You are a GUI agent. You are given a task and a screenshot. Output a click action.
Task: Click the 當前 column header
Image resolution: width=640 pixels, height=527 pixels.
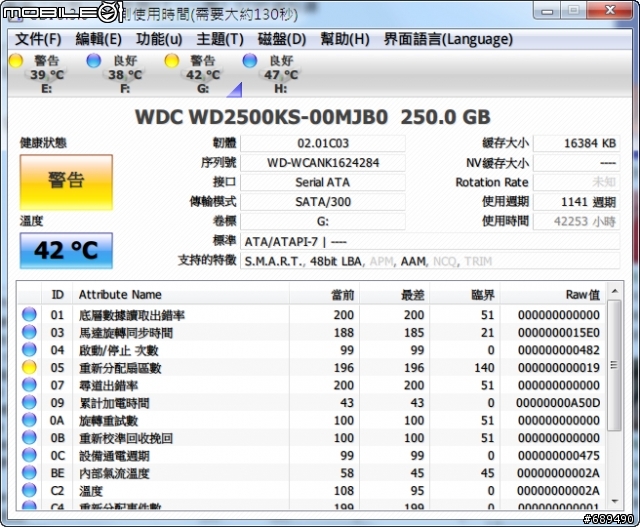pyautogui.click(x=324, y=294)
